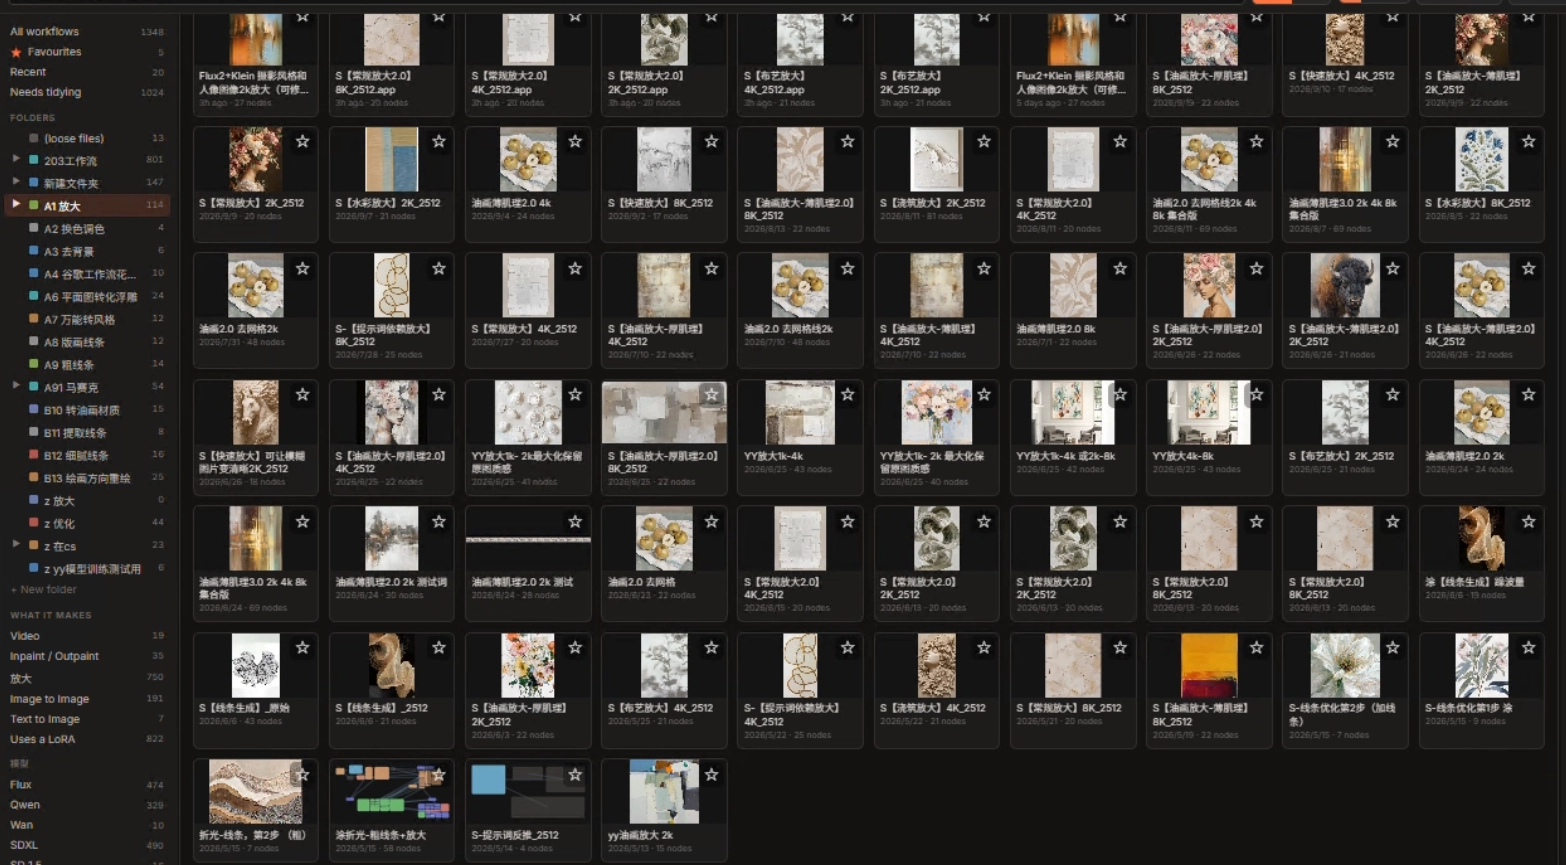Toggle star on S【线条生成】_原始 card
1566x865 pixels.
(302, 648)
